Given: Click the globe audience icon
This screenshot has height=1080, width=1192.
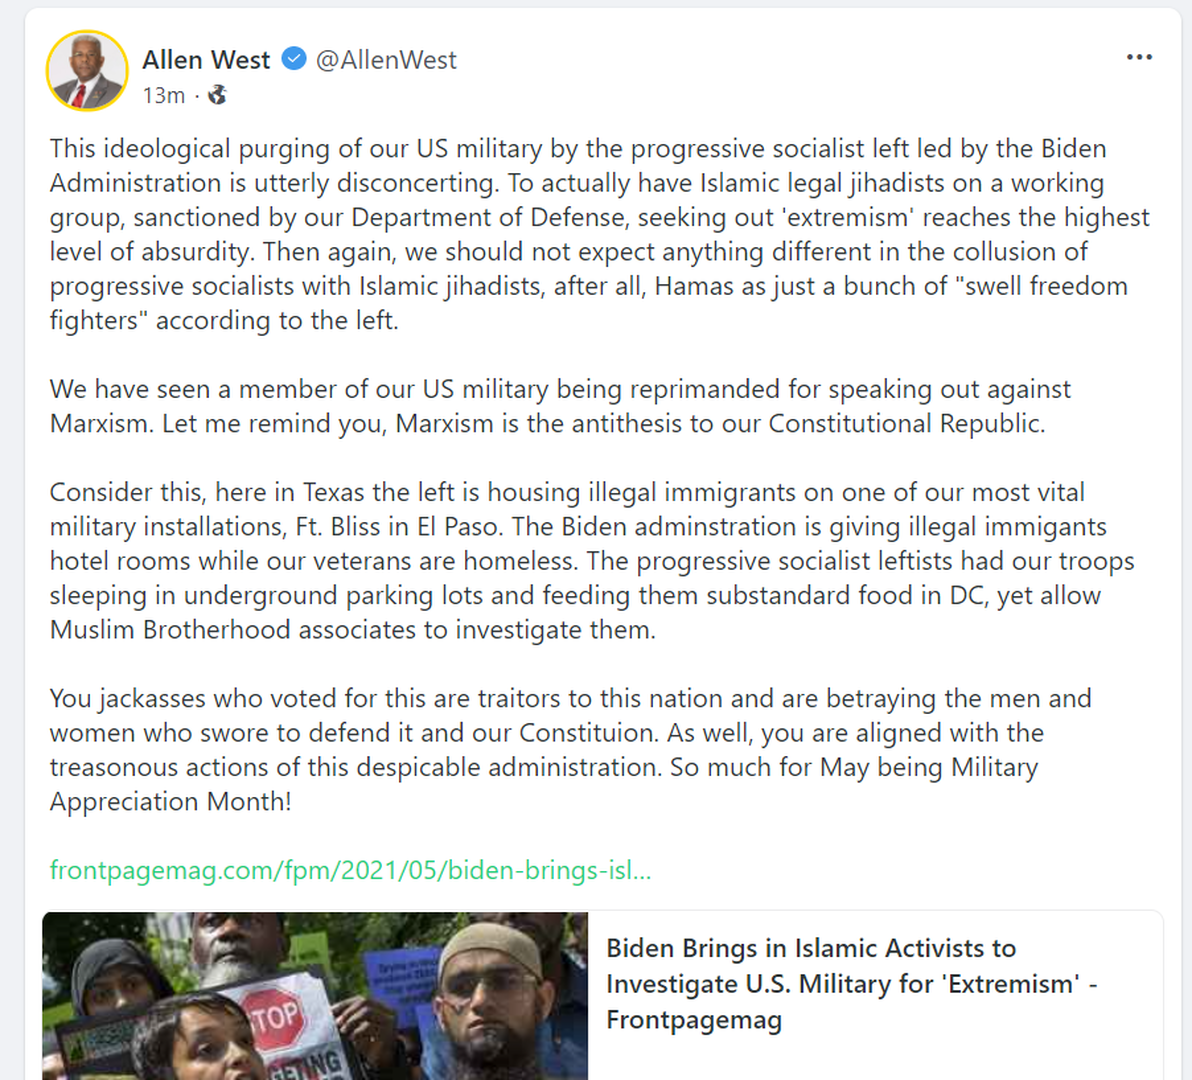Looking at the screenshot, I should [217, 95].
